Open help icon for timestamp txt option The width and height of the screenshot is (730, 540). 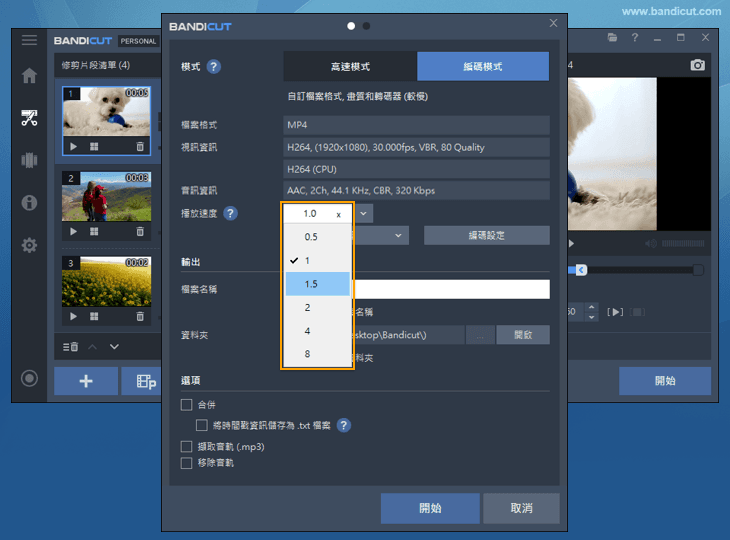coord(344,425)
